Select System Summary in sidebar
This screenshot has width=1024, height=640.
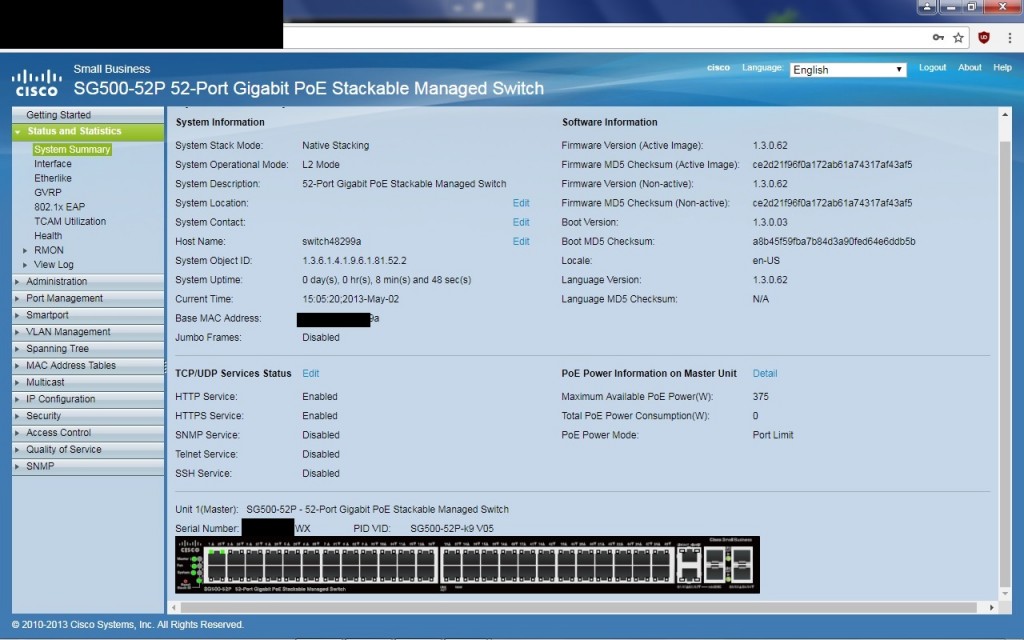click(72, 150)
